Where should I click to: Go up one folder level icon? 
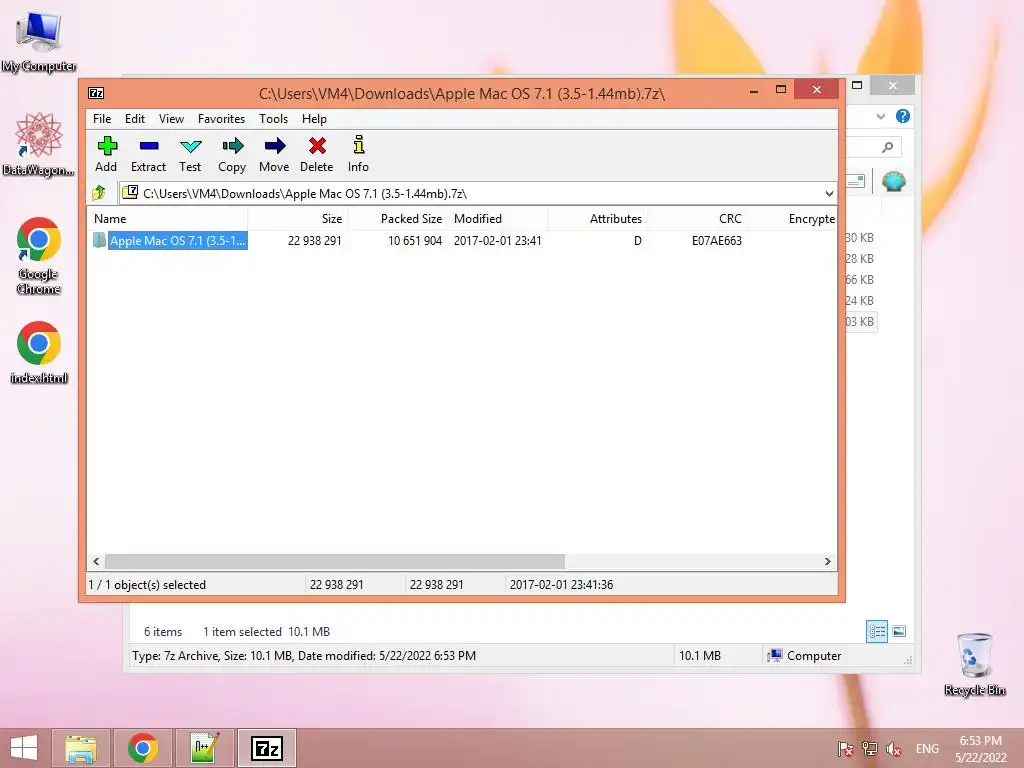click(x=99, y=193)
